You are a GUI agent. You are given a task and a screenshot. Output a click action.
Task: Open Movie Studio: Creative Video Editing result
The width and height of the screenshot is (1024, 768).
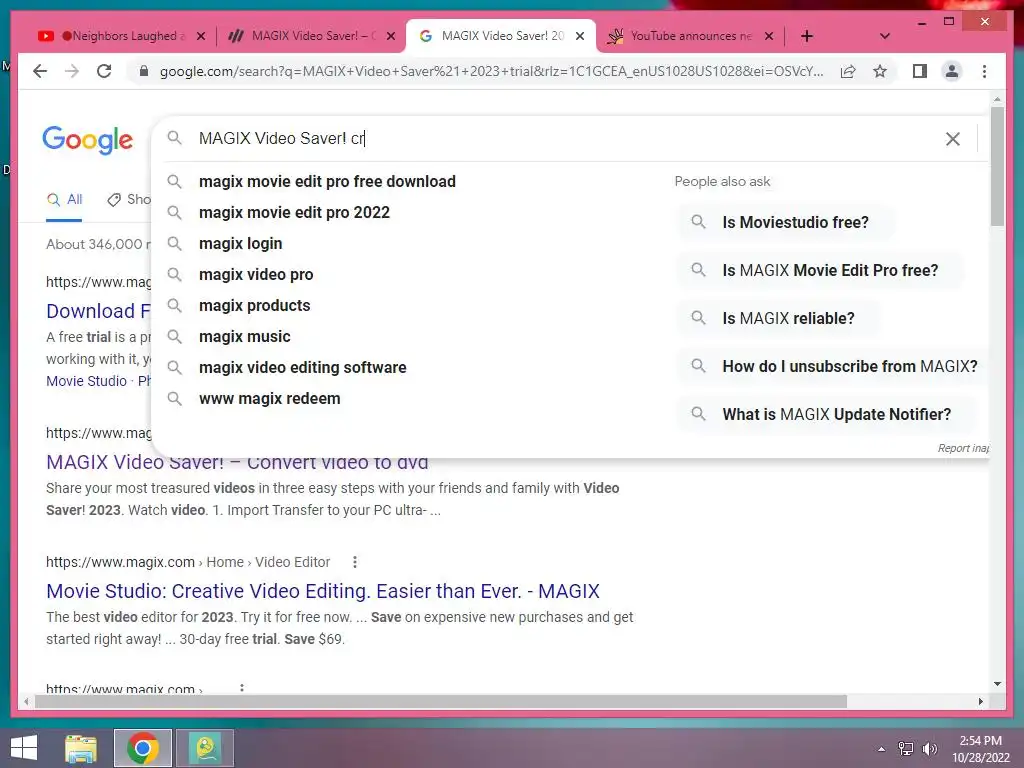click(323, 591)
